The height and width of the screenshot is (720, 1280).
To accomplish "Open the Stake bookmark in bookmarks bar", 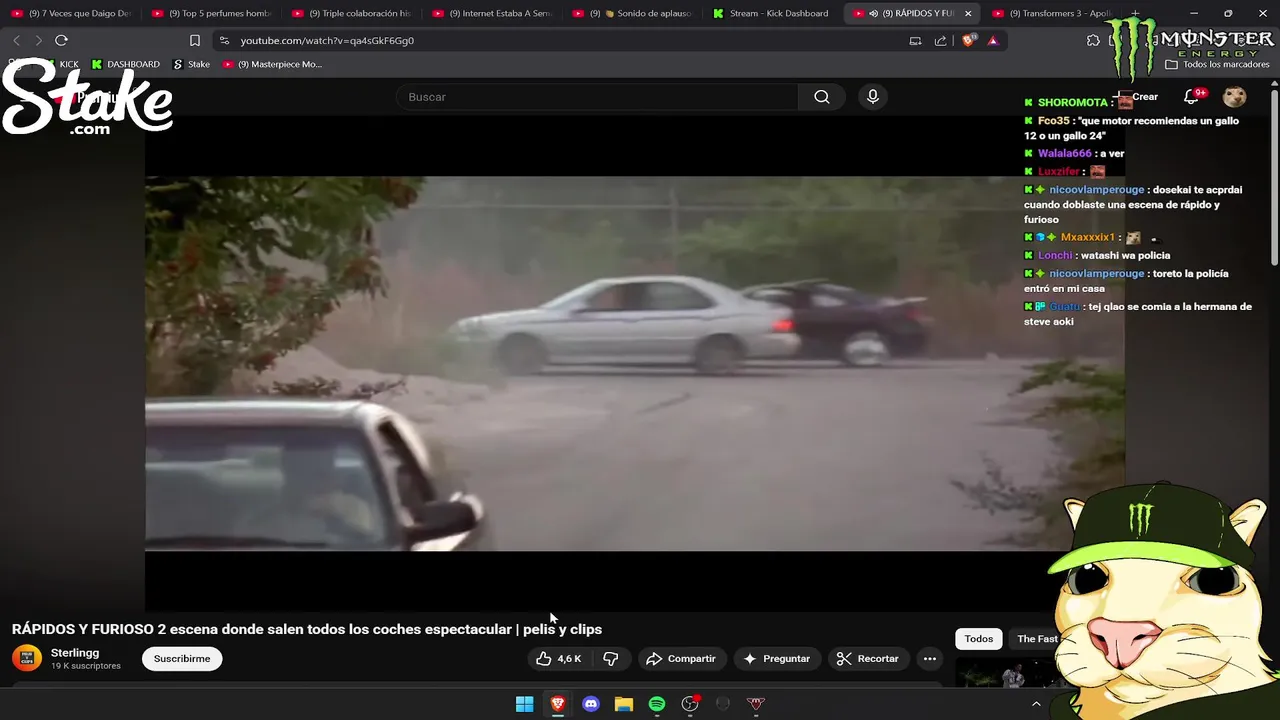I will coord(192,64).
